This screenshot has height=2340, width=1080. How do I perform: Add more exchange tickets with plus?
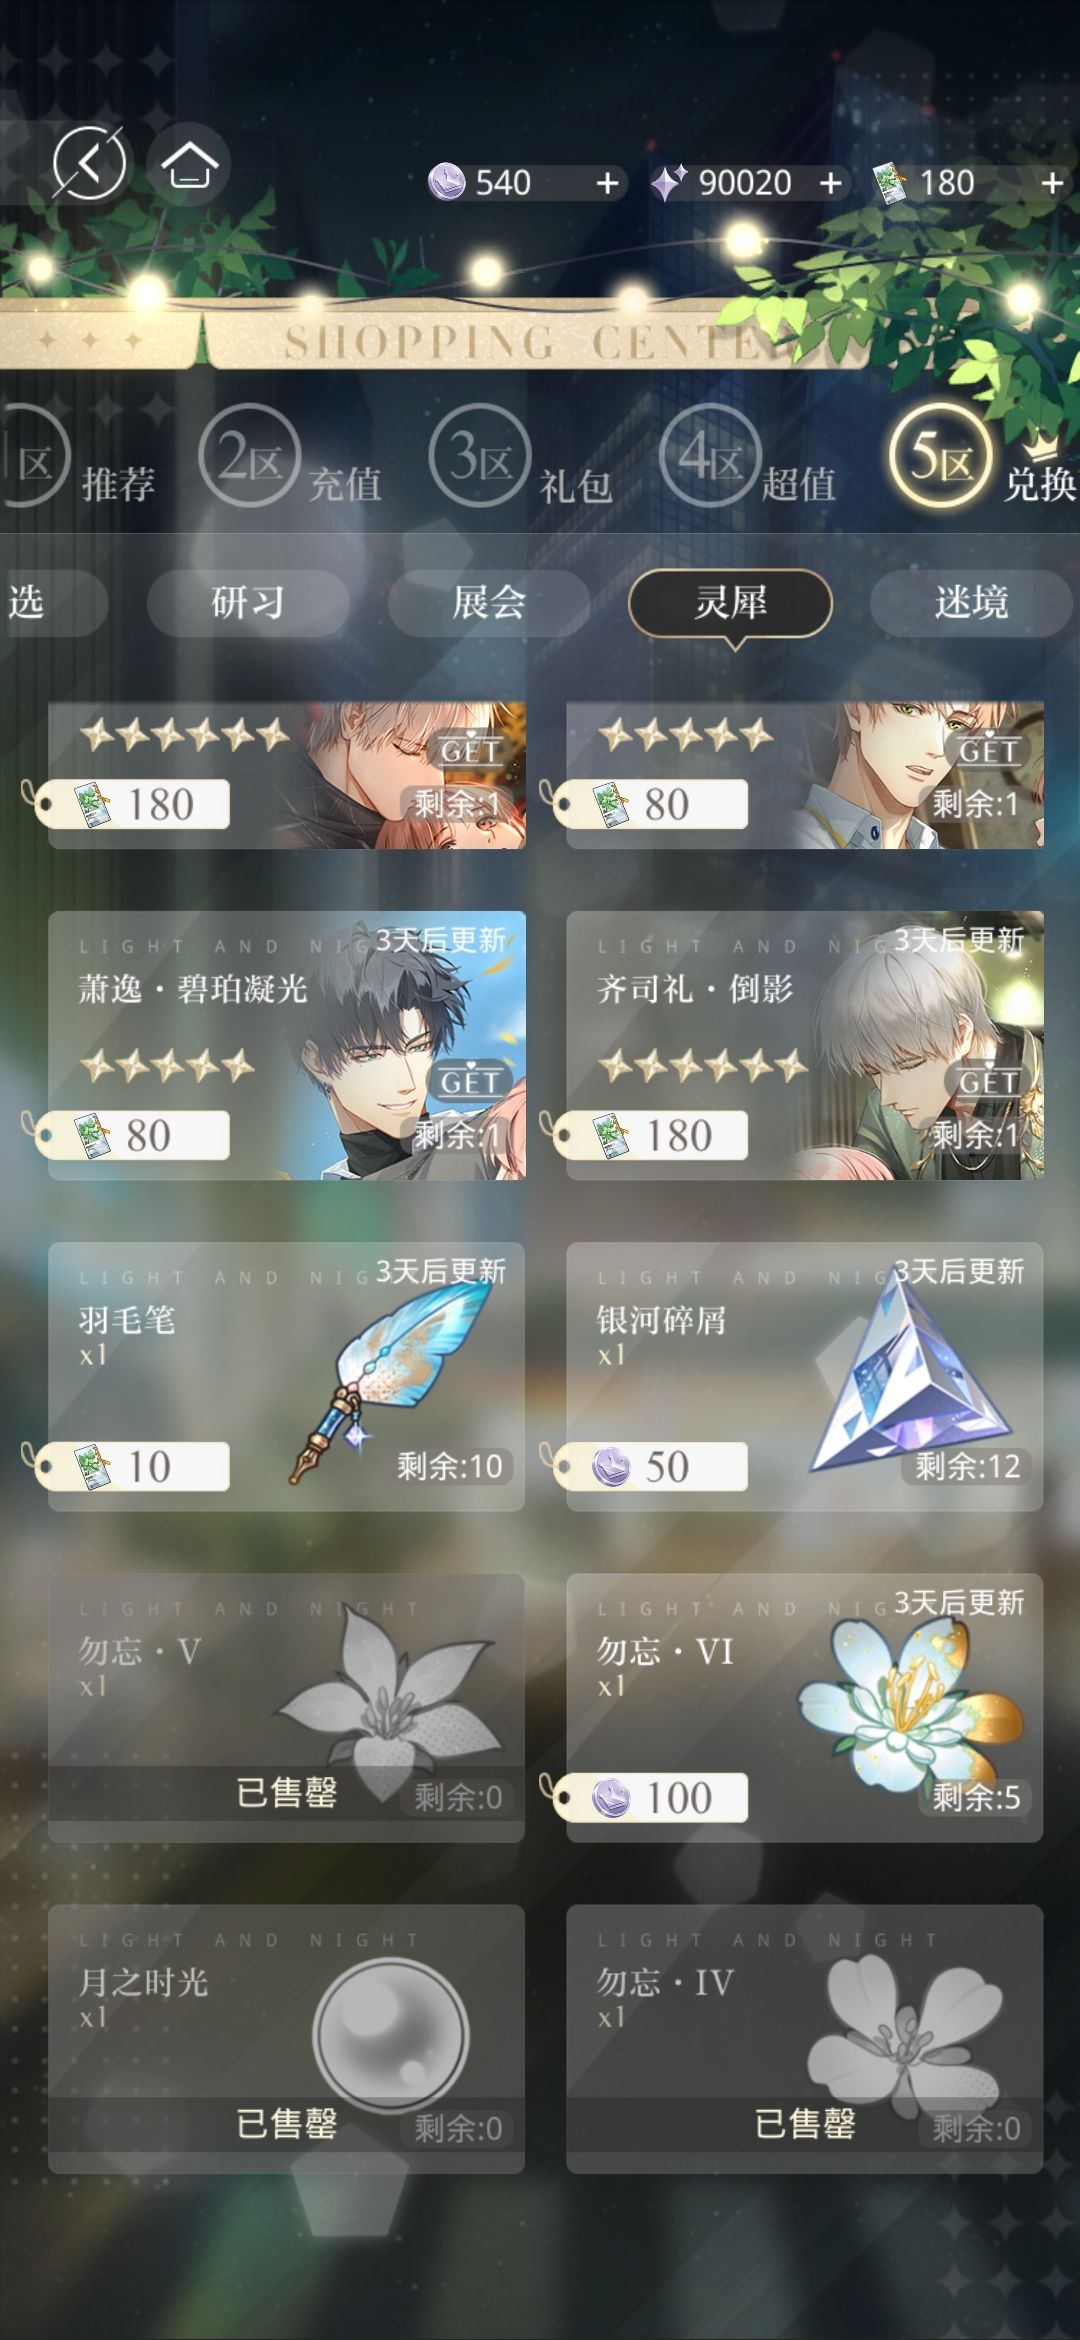pos(1051,183)
